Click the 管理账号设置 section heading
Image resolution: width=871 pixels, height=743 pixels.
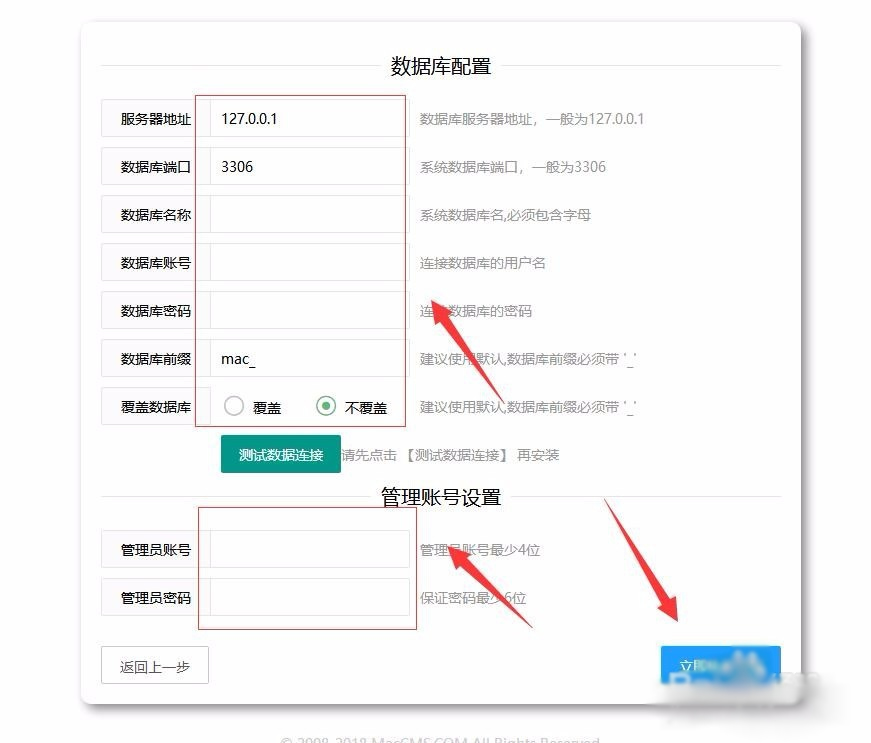click(x=440, y=497)
